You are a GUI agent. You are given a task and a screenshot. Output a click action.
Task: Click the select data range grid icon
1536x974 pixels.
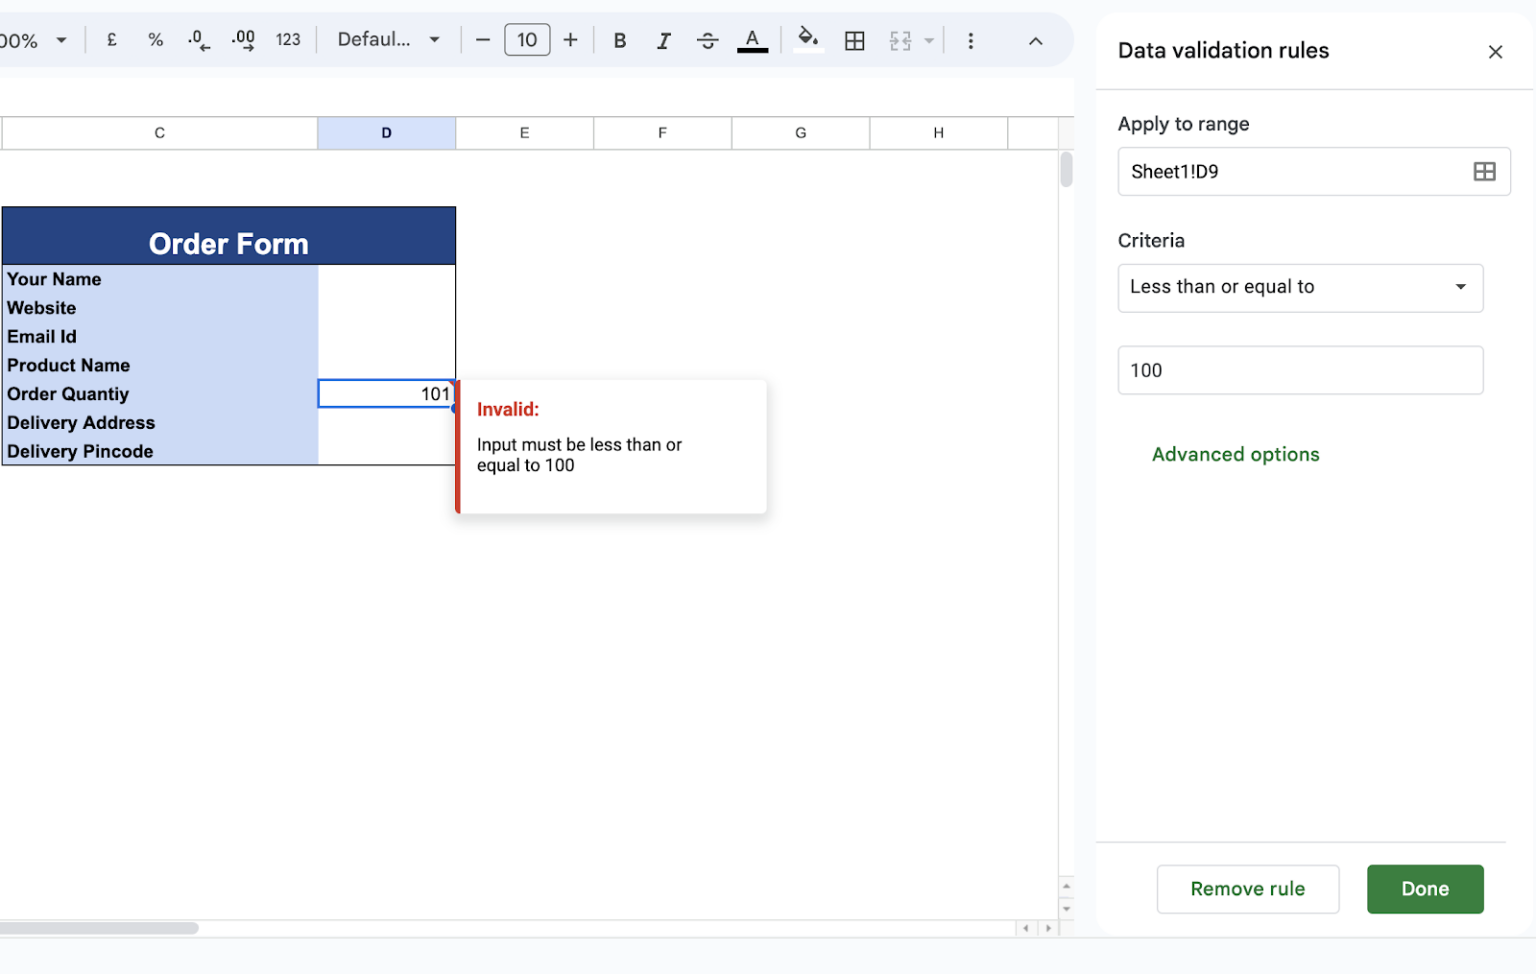click(x=1484, y=172)
